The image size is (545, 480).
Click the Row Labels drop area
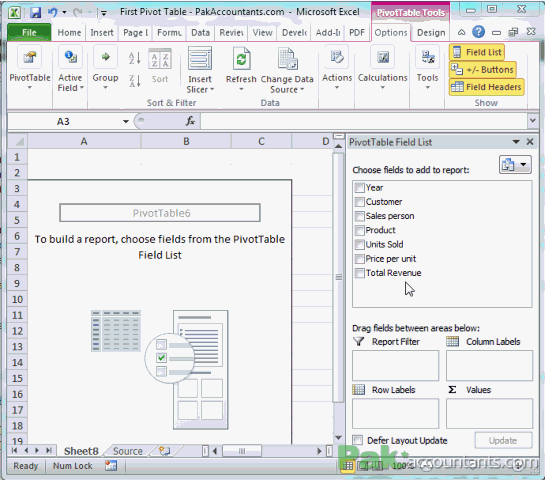tap(396, 414)
